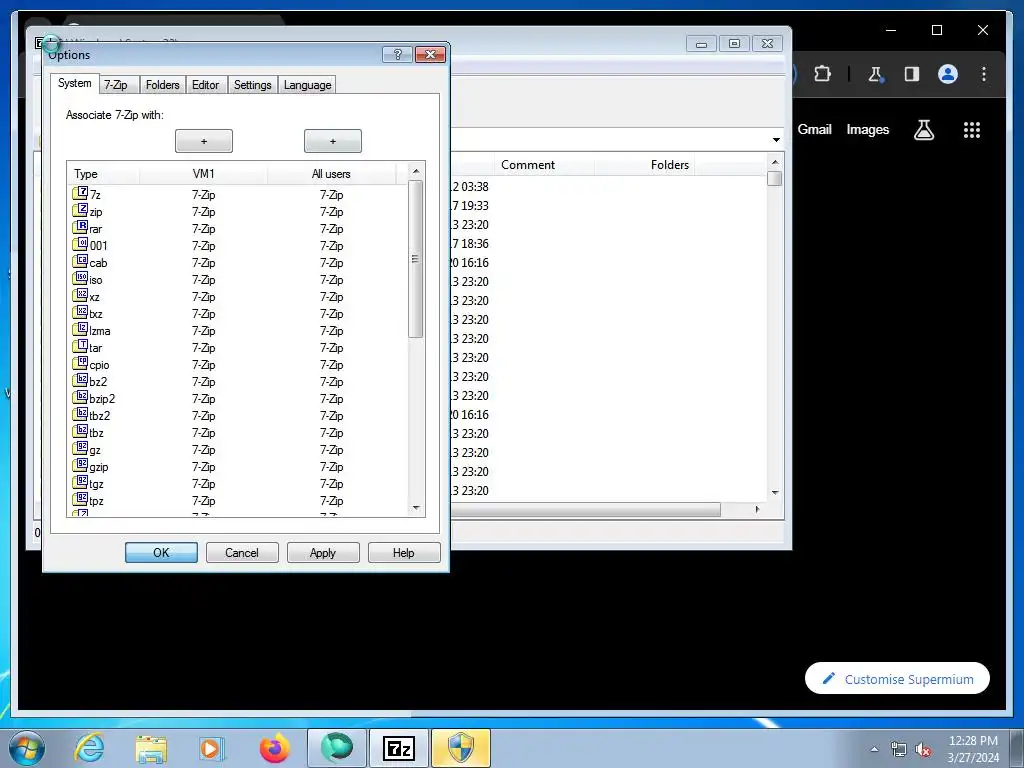Switch to the Editor tab
This screenshot has width=1024, height=768.
pyautogui.click(x=206, y=85)
